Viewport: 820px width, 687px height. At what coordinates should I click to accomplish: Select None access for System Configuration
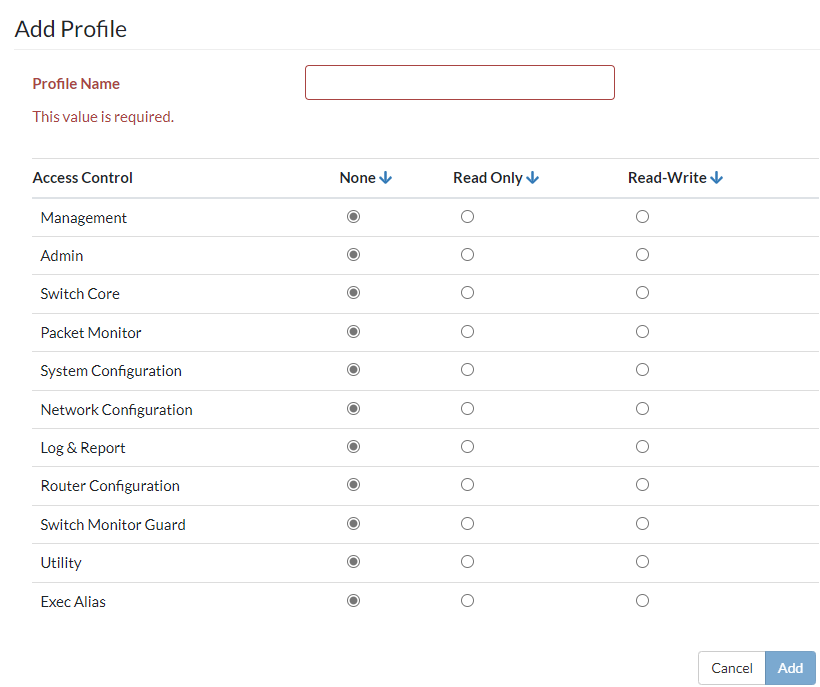point(353,369)
